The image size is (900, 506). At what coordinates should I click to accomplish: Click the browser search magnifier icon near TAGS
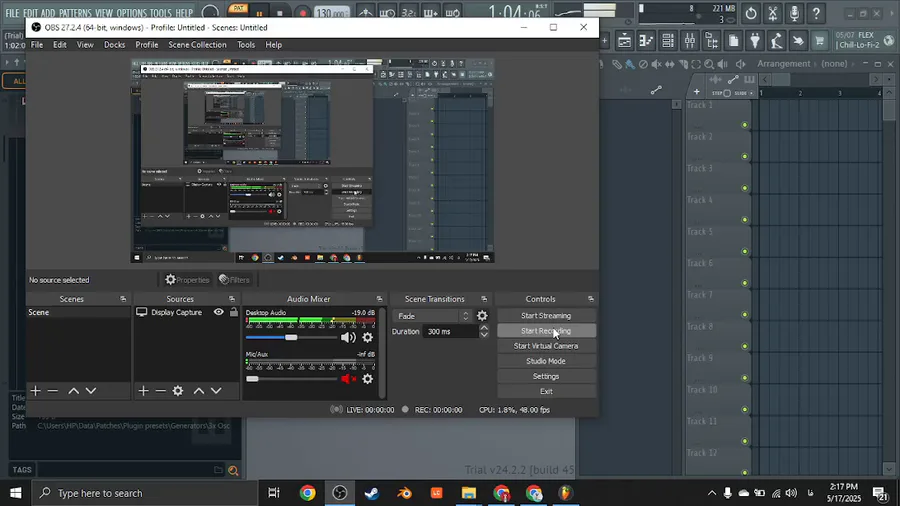[233, 470]
